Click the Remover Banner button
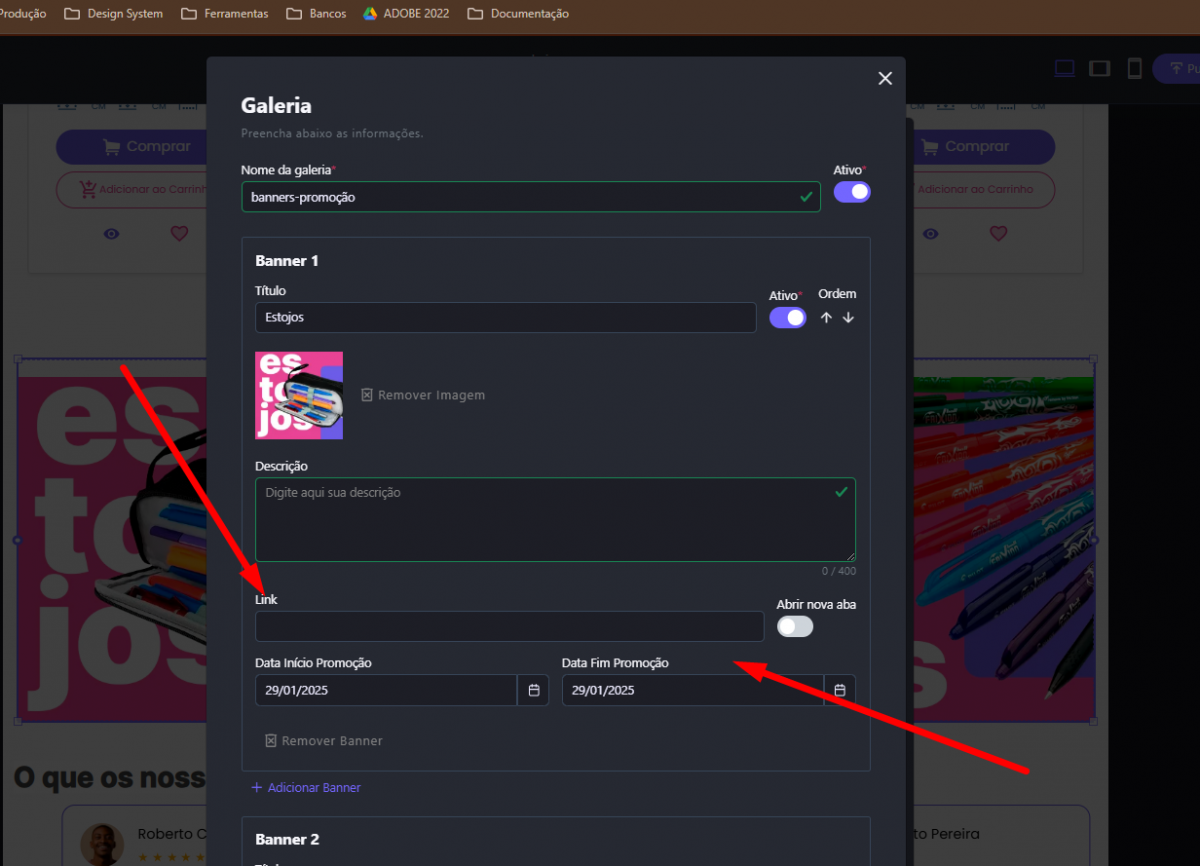This screenshot has width=1200, height=866. tap(324, 741)
